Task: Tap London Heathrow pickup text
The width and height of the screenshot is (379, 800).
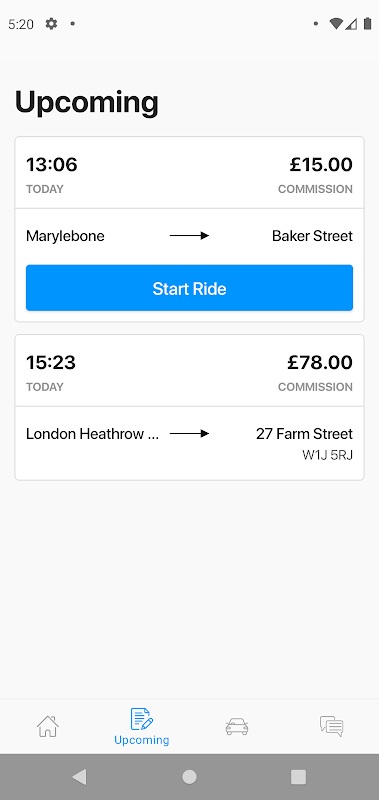Action: pos(92,434)
